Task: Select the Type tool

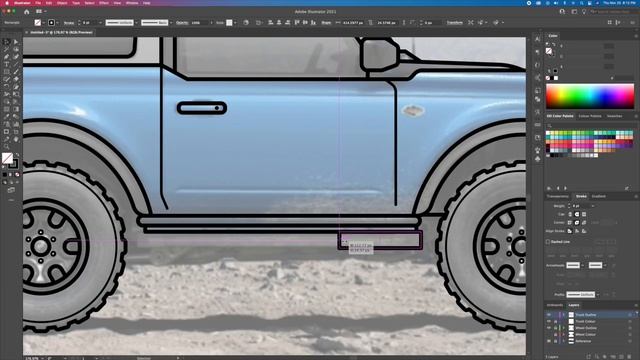Action: click(x=7, y=64)
